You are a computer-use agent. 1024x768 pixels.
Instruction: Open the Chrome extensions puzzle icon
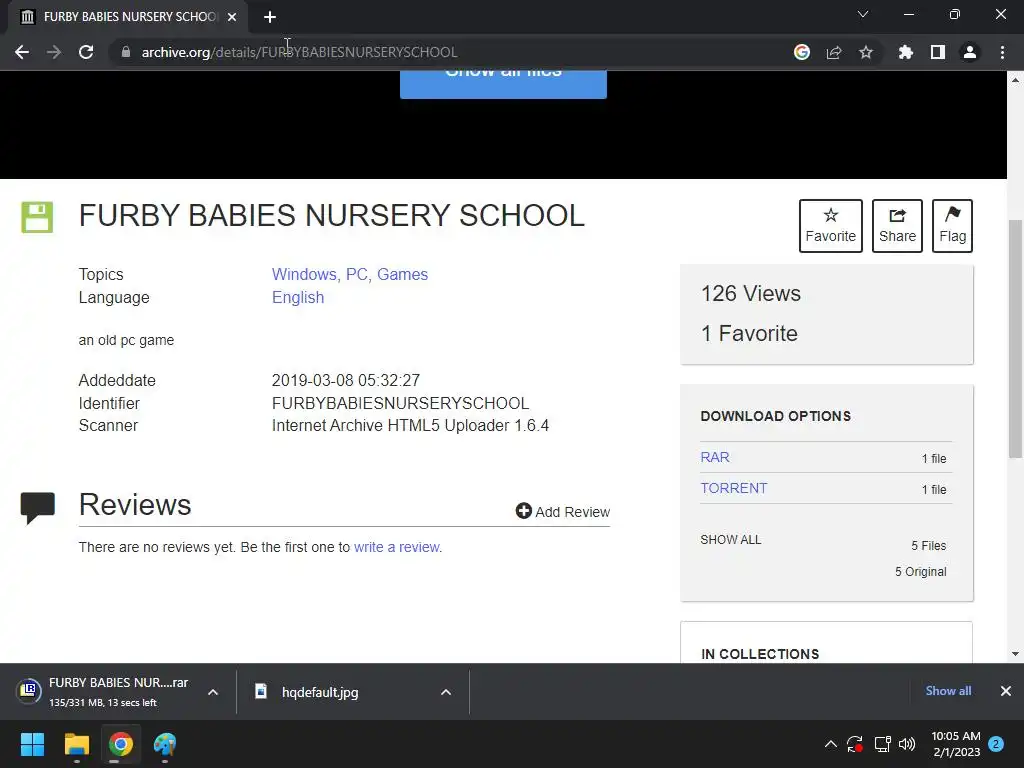tap(906, 52)
